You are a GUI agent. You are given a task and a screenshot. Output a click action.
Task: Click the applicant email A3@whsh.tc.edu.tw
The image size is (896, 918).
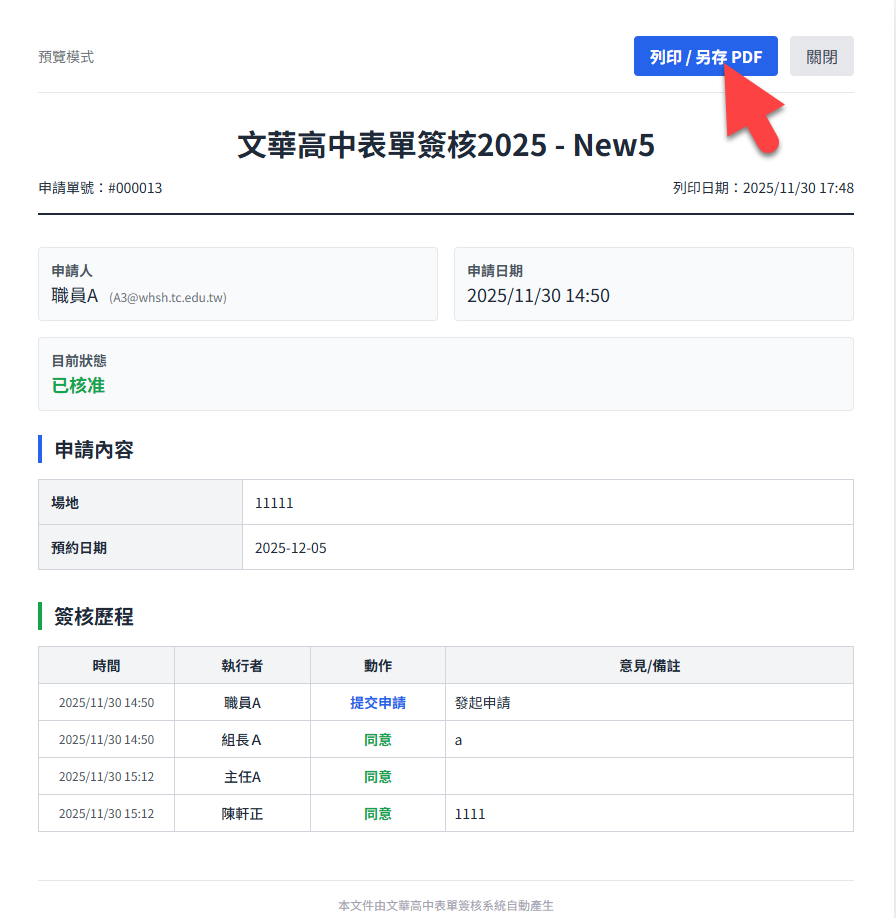point(168,297)
